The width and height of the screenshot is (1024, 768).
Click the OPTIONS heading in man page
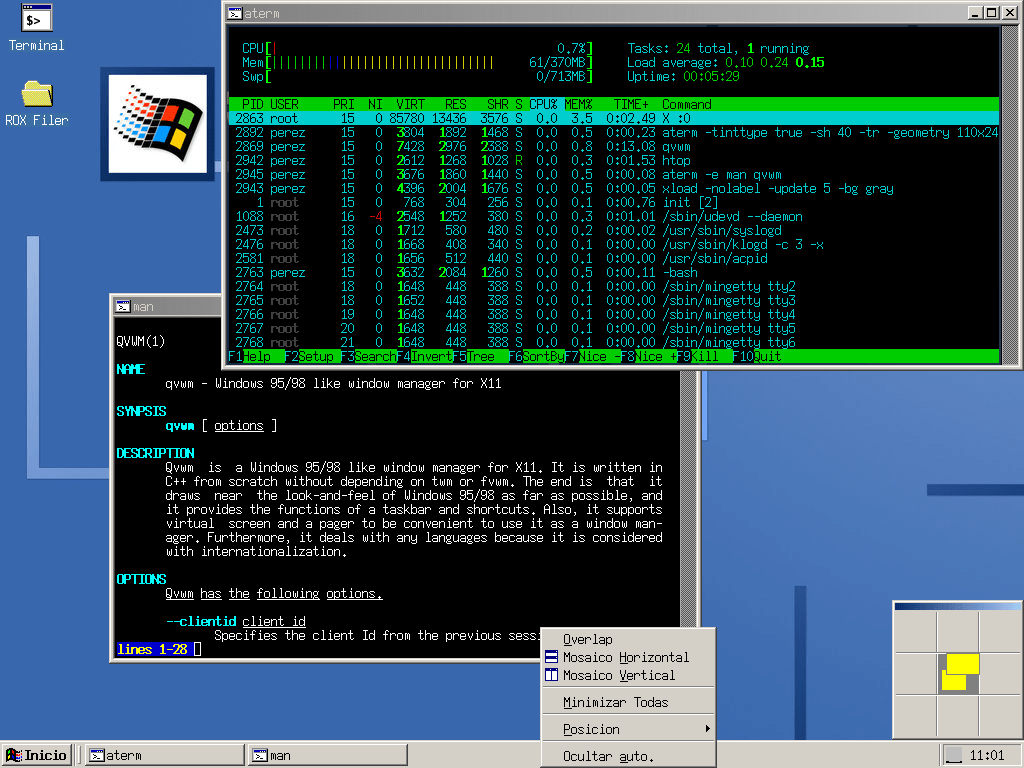click(141, 579)
